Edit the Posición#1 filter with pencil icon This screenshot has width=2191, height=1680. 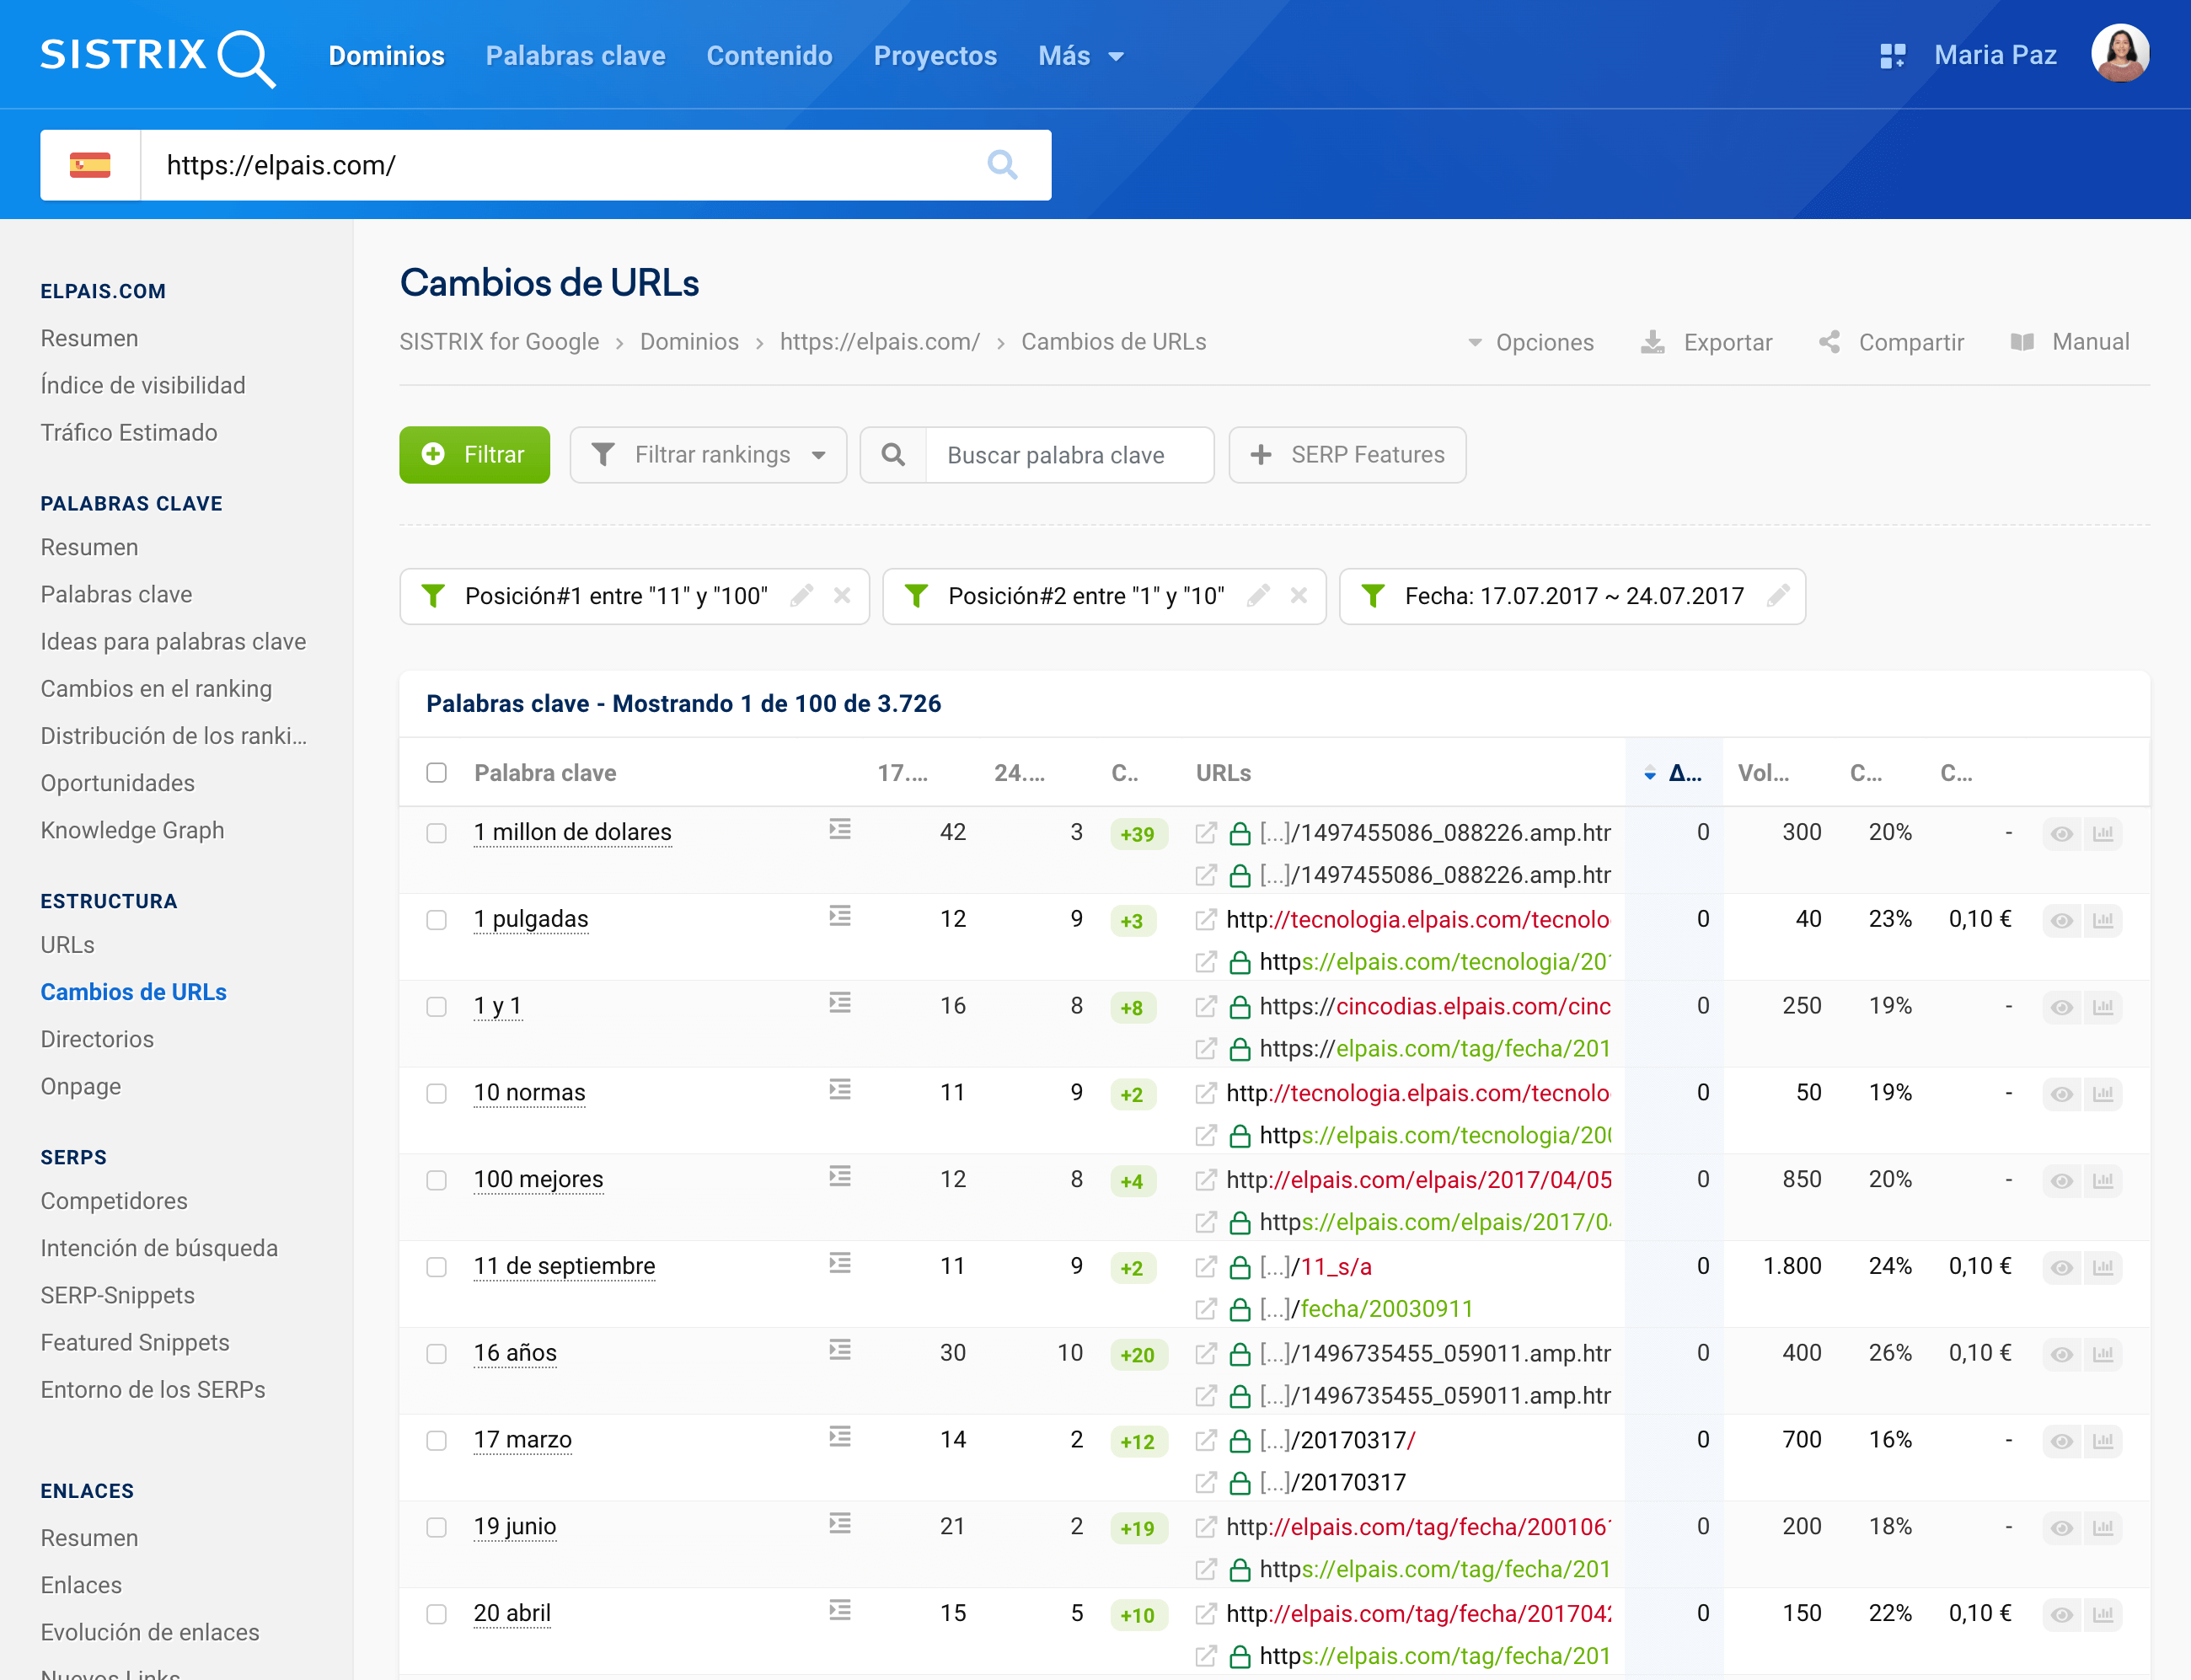point(801,596)
